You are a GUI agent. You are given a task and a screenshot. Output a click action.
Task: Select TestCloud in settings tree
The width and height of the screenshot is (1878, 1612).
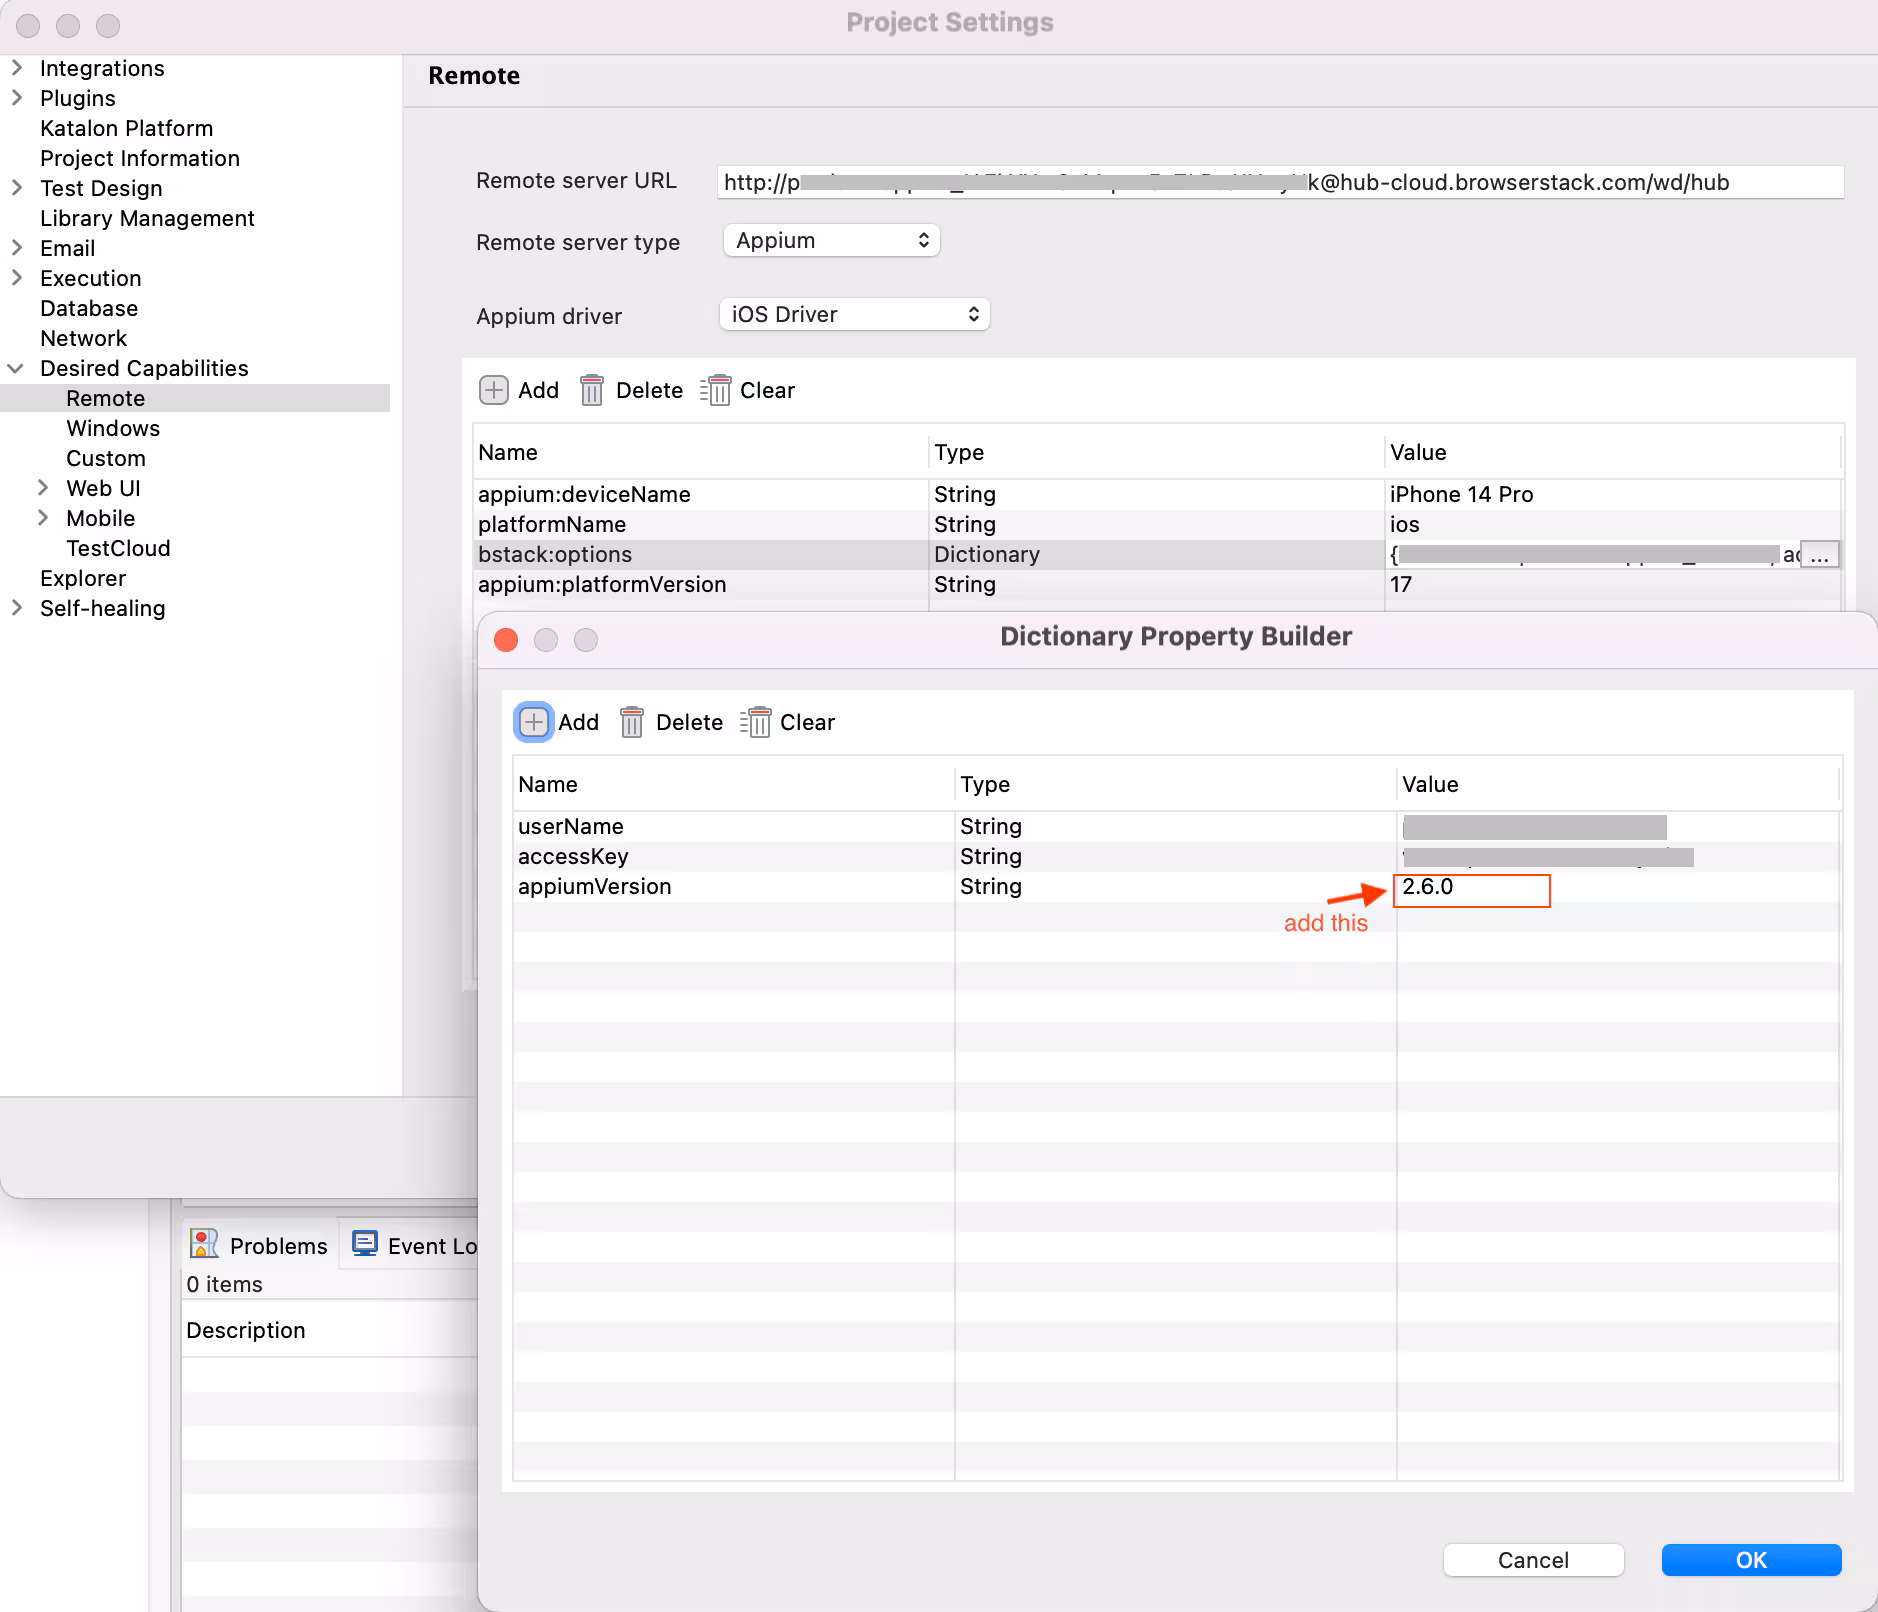(x=118, y=548)
